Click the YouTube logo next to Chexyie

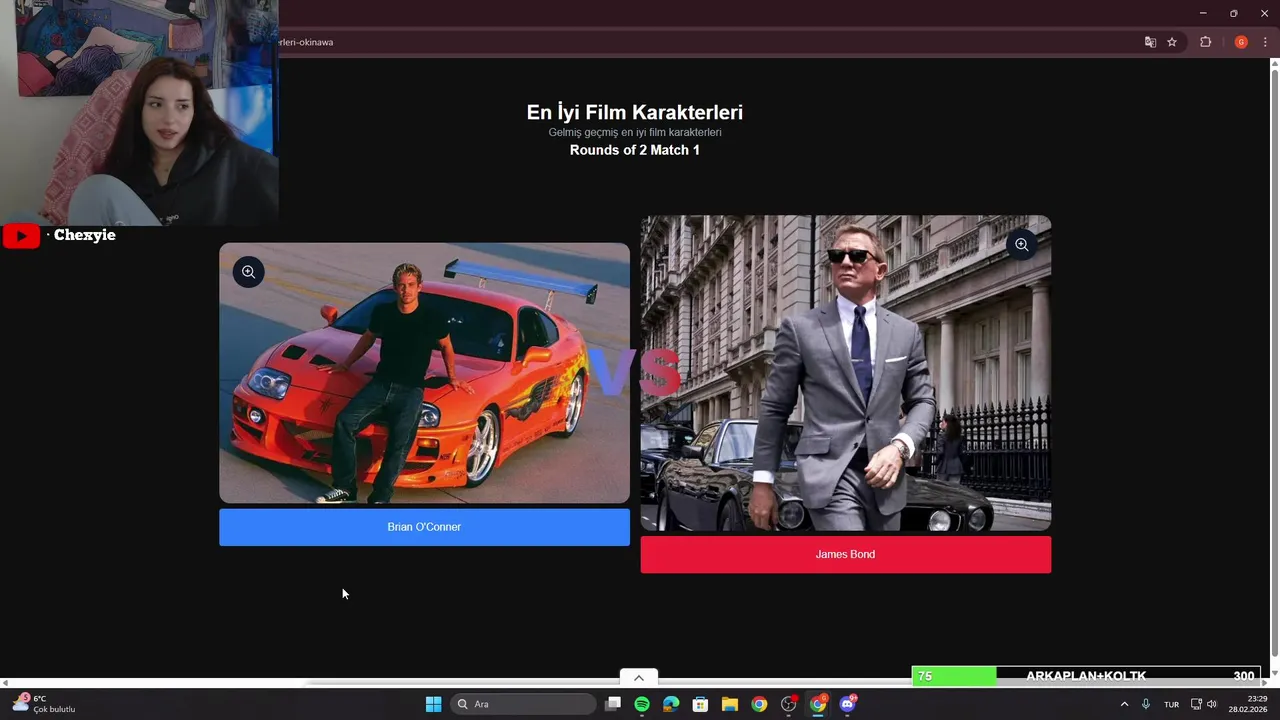pos(21,236)
